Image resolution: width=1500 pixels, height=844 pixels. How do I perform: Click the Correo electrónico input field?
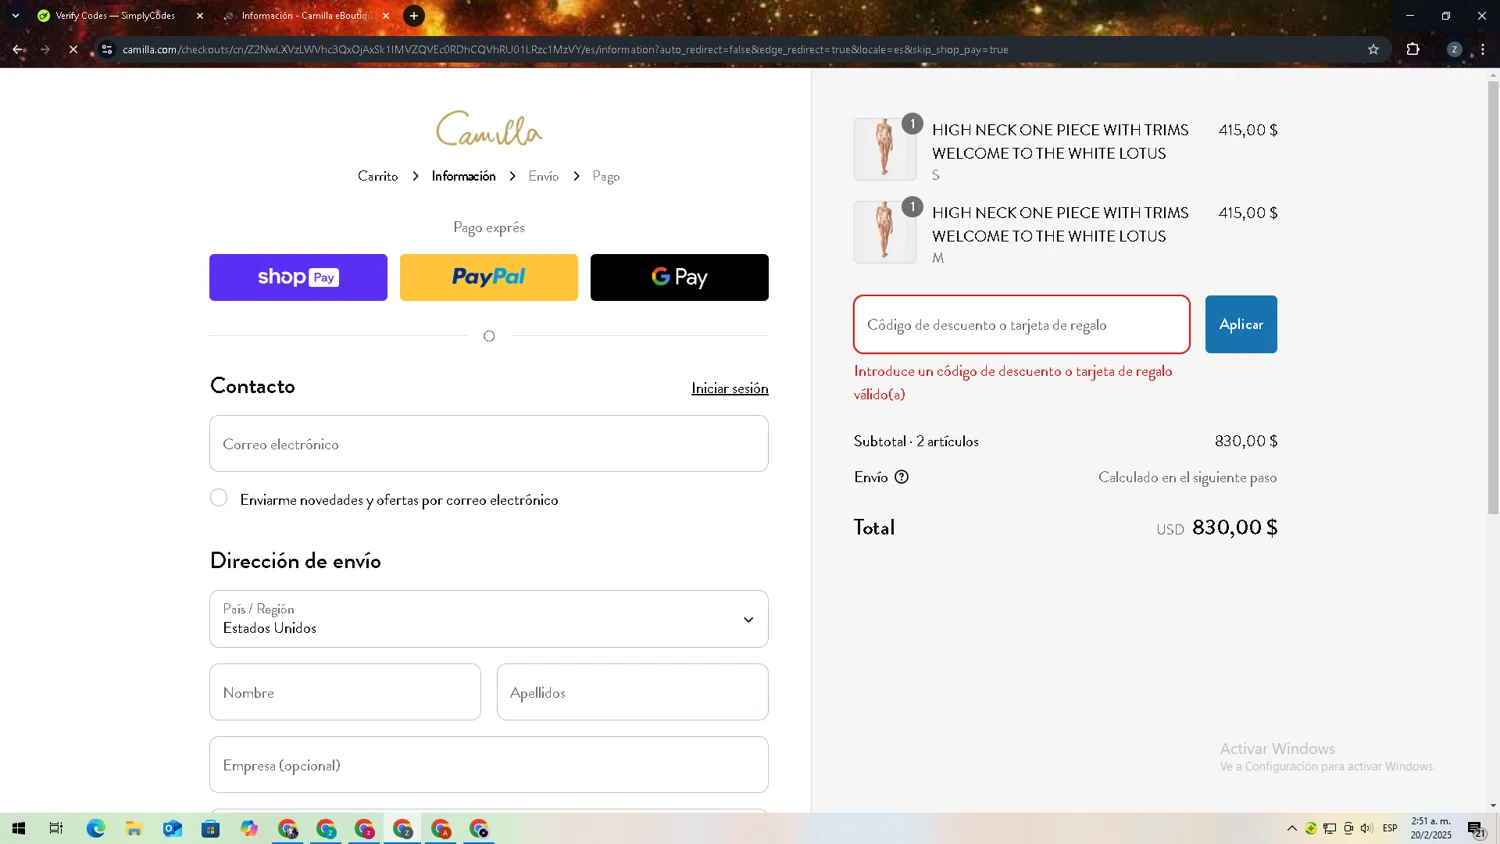(489, 444)
